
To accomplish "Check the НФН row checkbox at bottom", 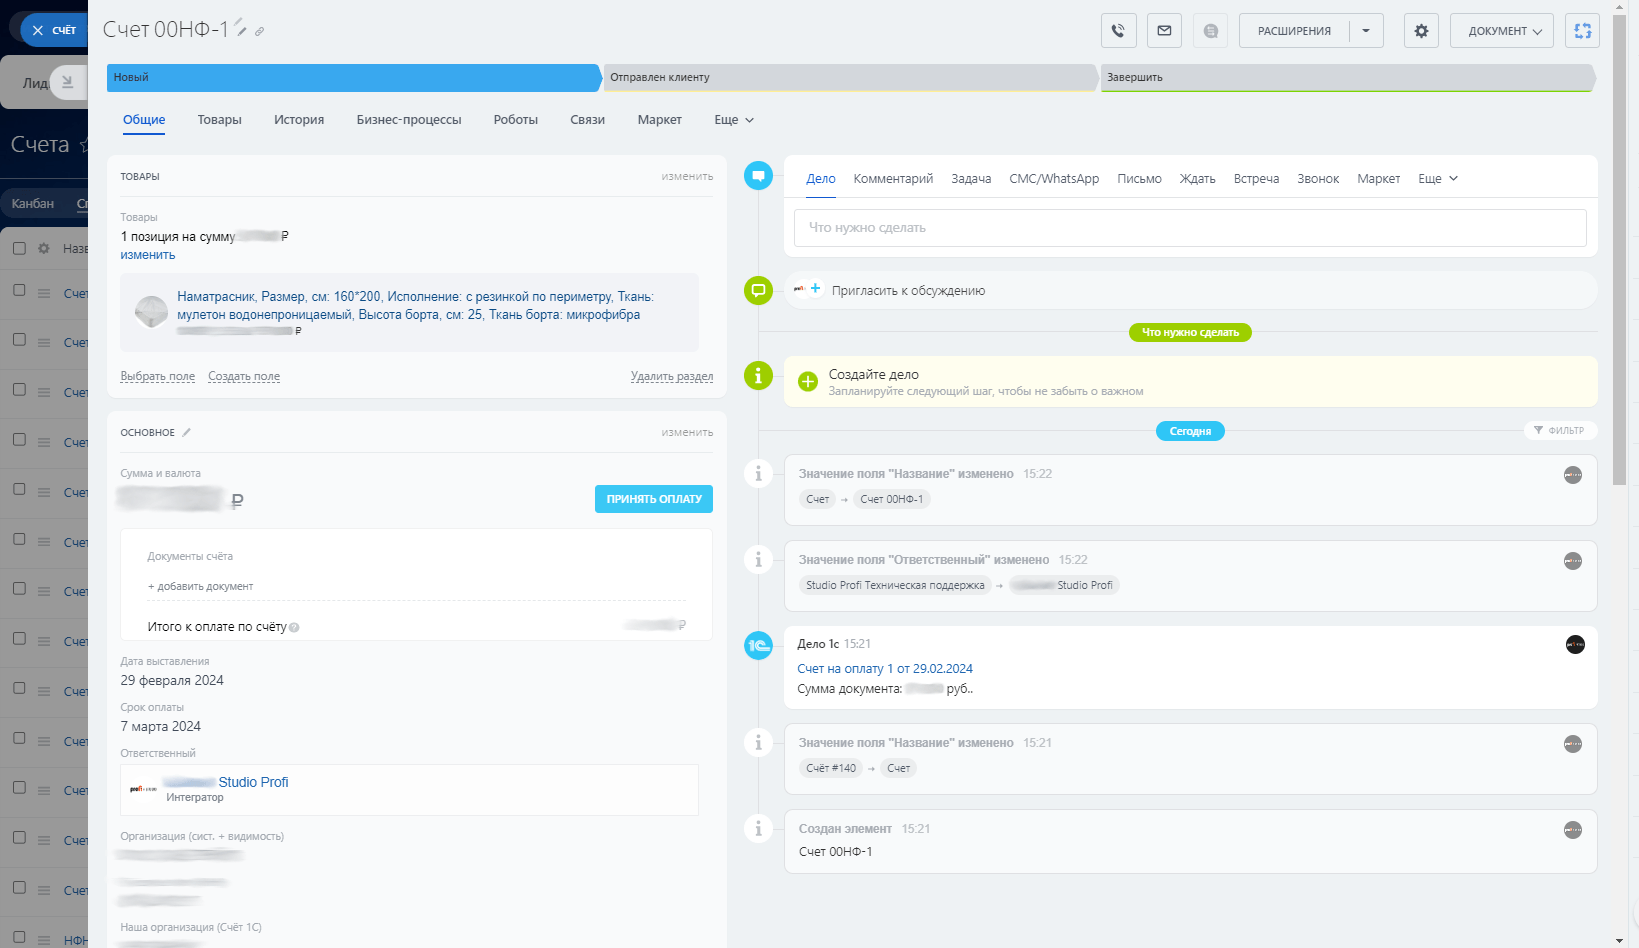I will click(x=19, y=937).
